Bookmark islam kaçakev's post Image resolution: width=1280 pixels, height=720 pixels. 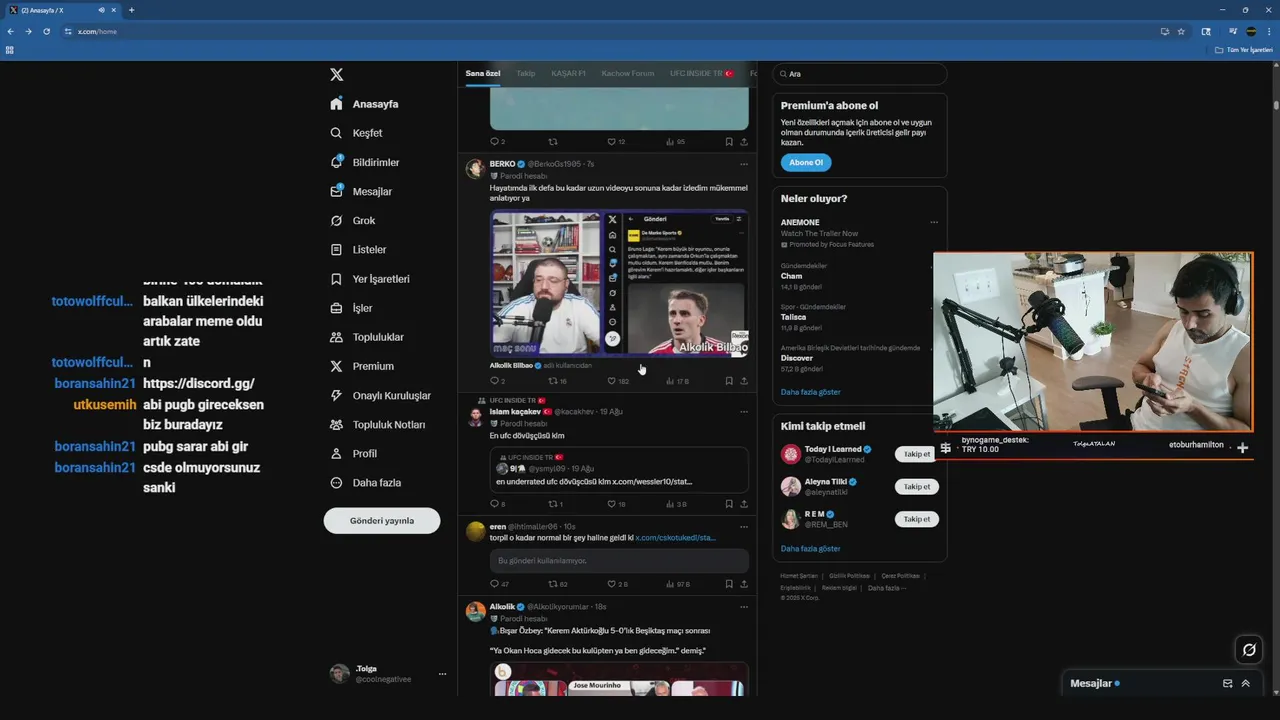pyautogui.click(x=729, y=504)
